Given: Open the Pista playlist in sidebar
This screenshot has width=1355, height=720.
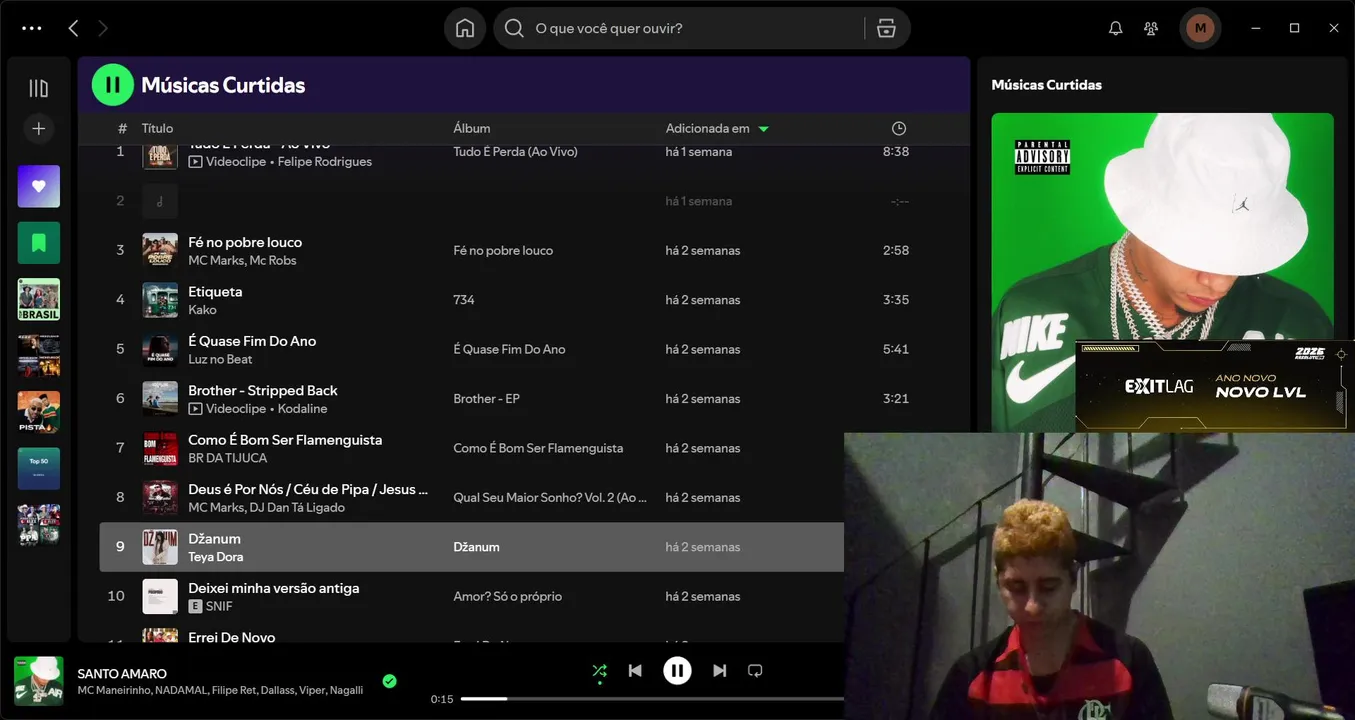Looking at the screenshot, I should [x=39, y=411].
